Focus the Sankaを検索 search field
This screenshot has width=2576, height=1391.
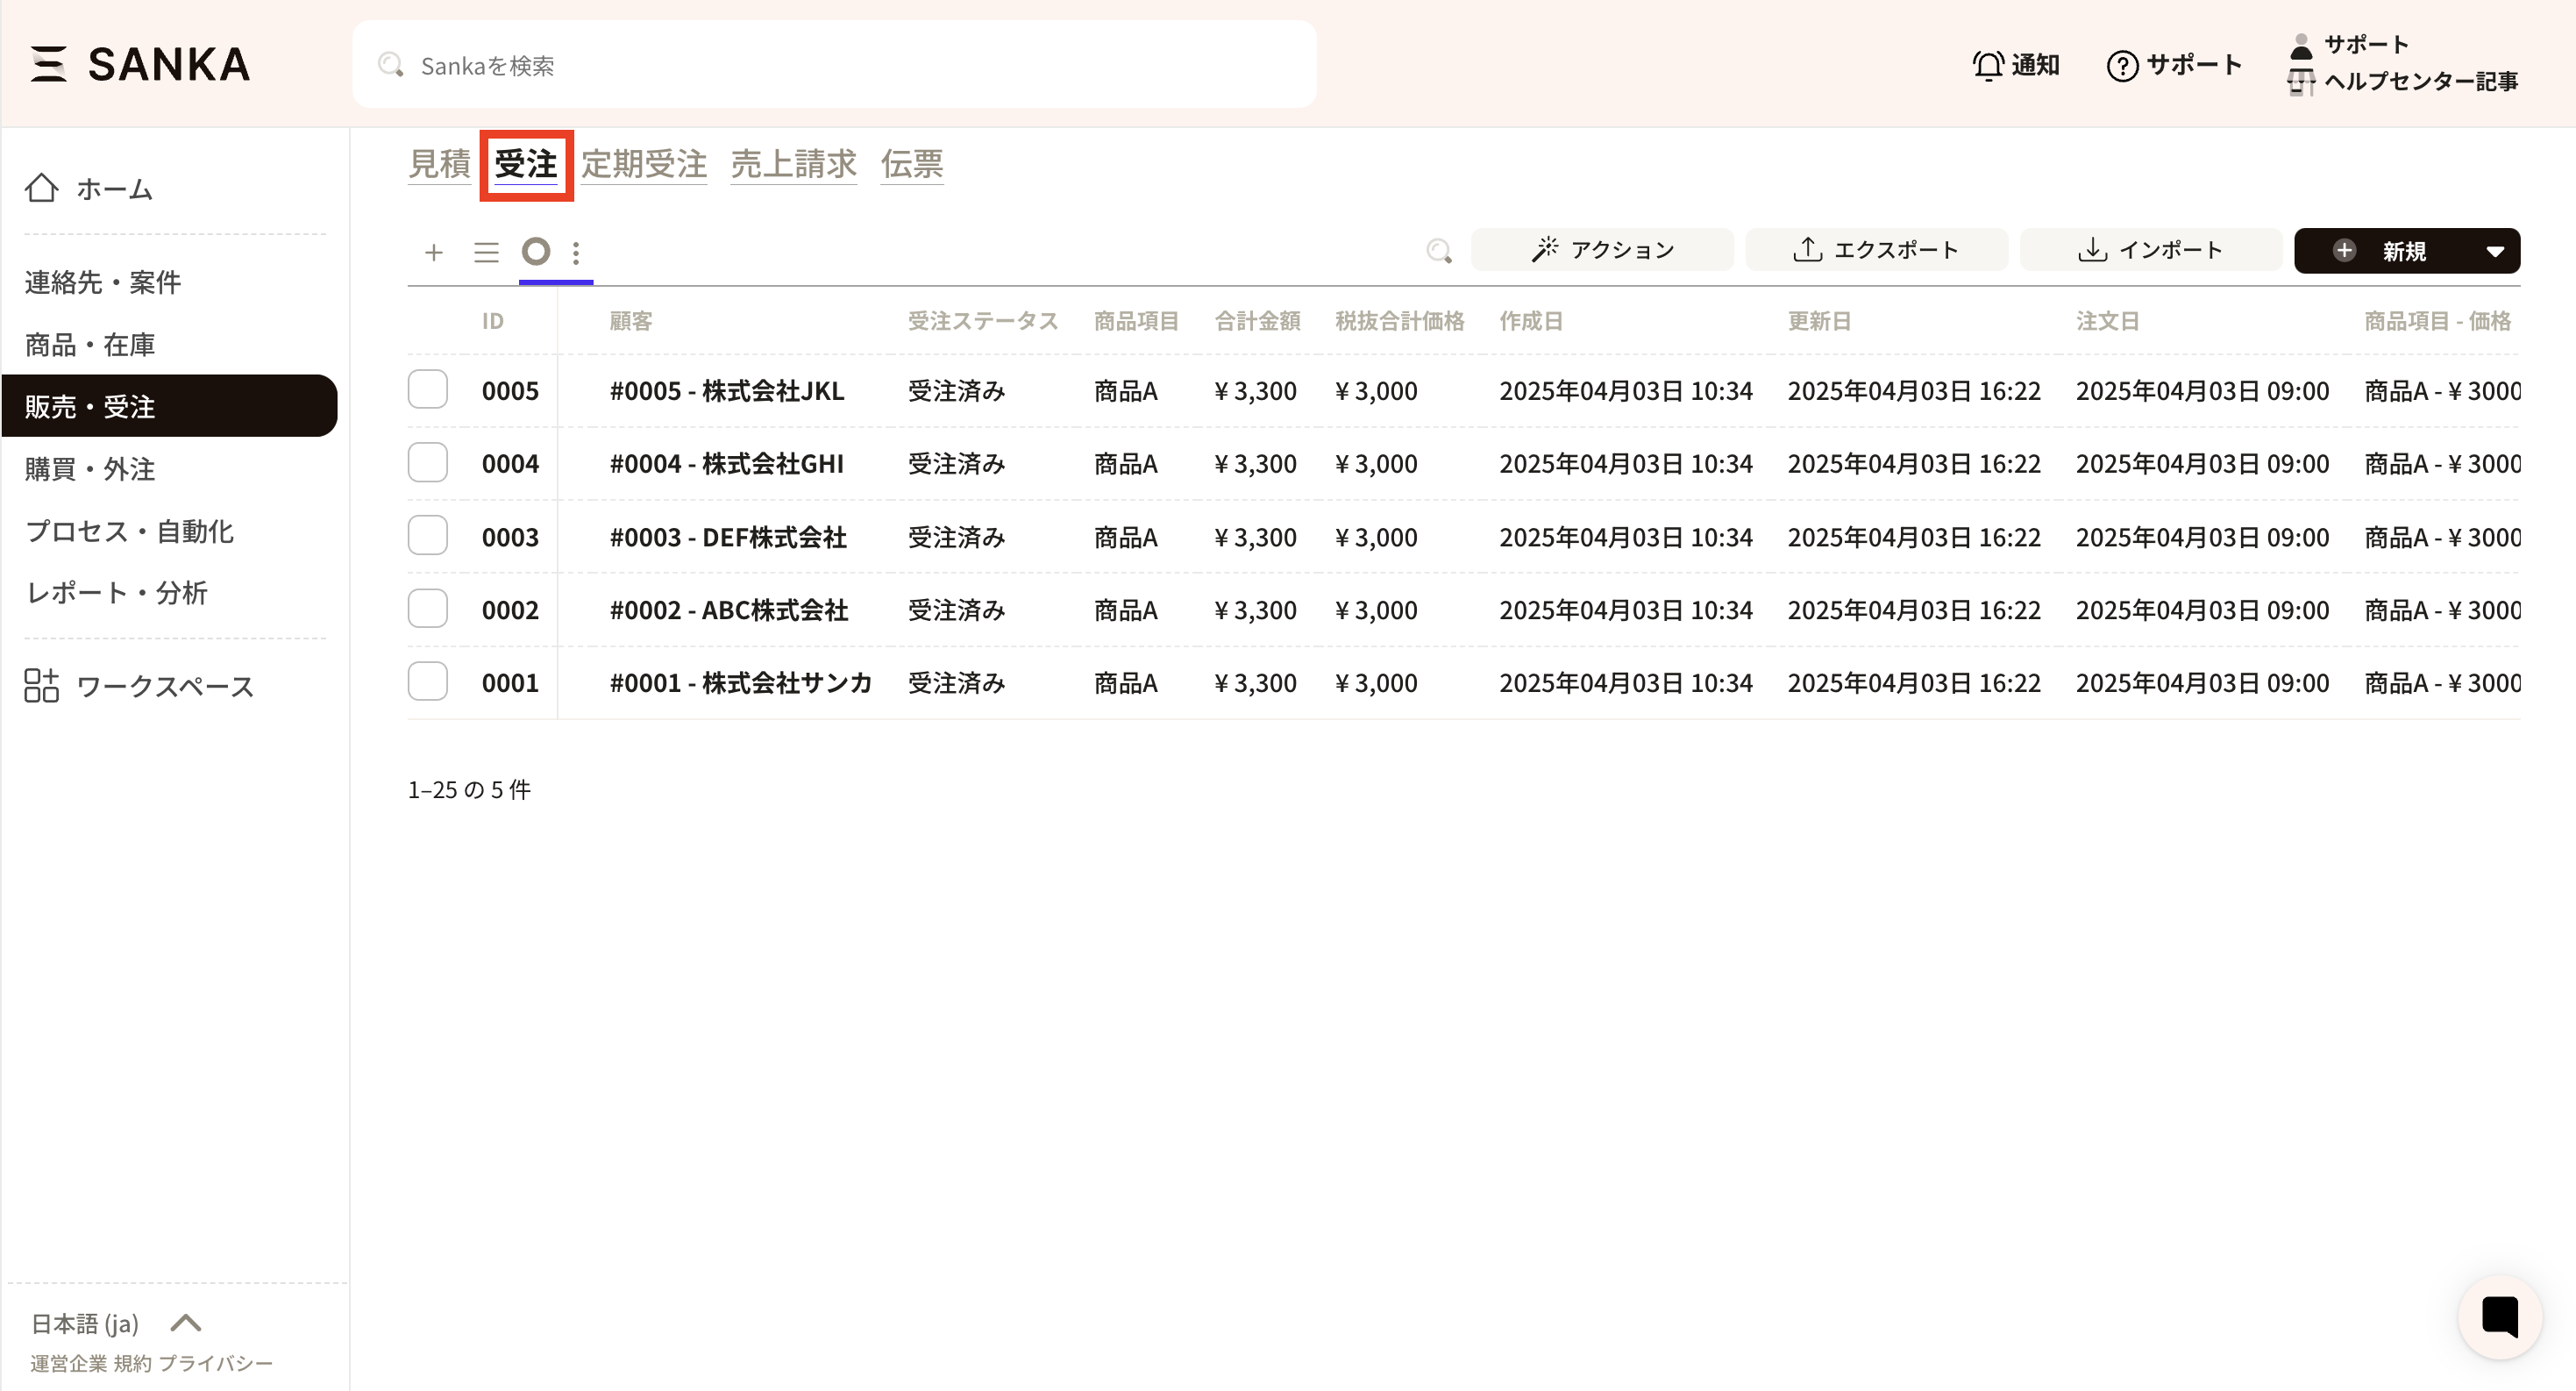click(834, 65)
